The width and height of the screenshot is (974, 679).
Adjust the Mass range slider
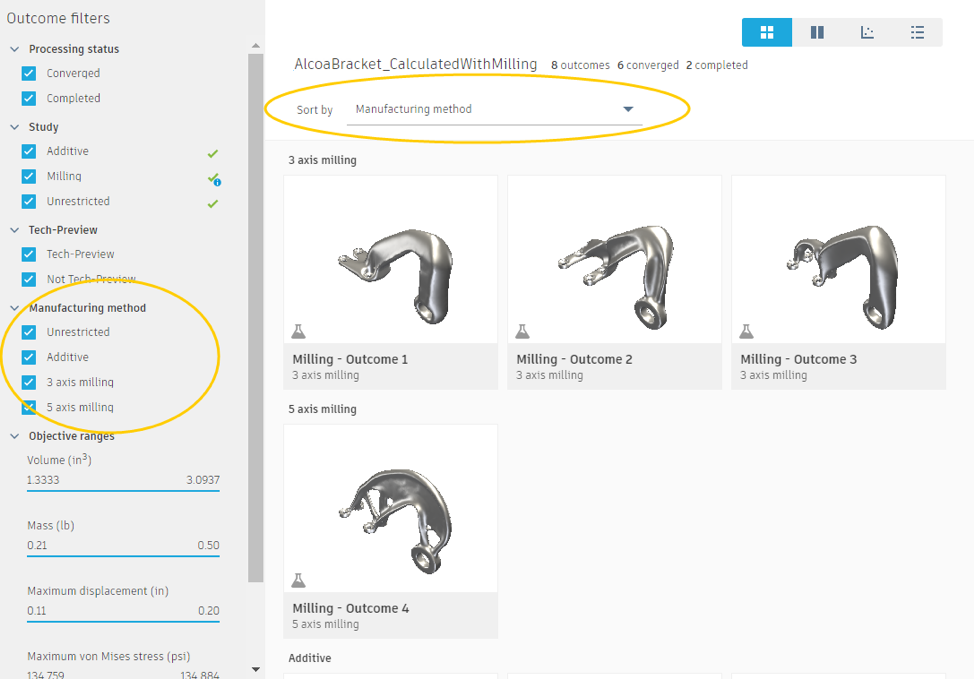123,556
